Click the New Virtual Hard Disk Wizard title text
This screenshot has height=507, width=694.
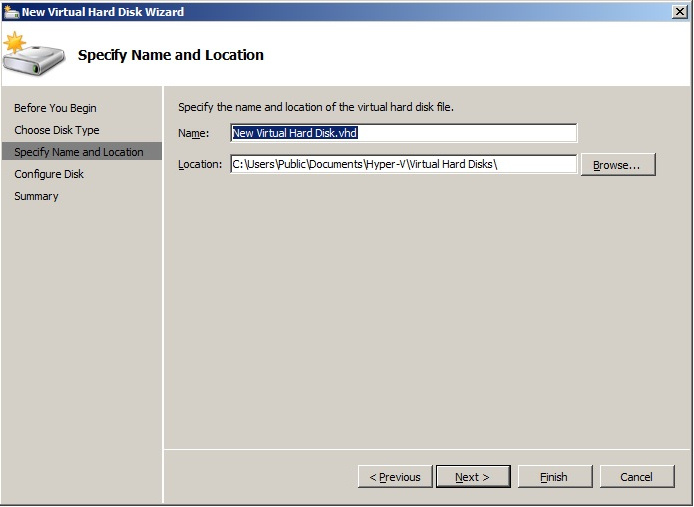[x=103, y=11]
